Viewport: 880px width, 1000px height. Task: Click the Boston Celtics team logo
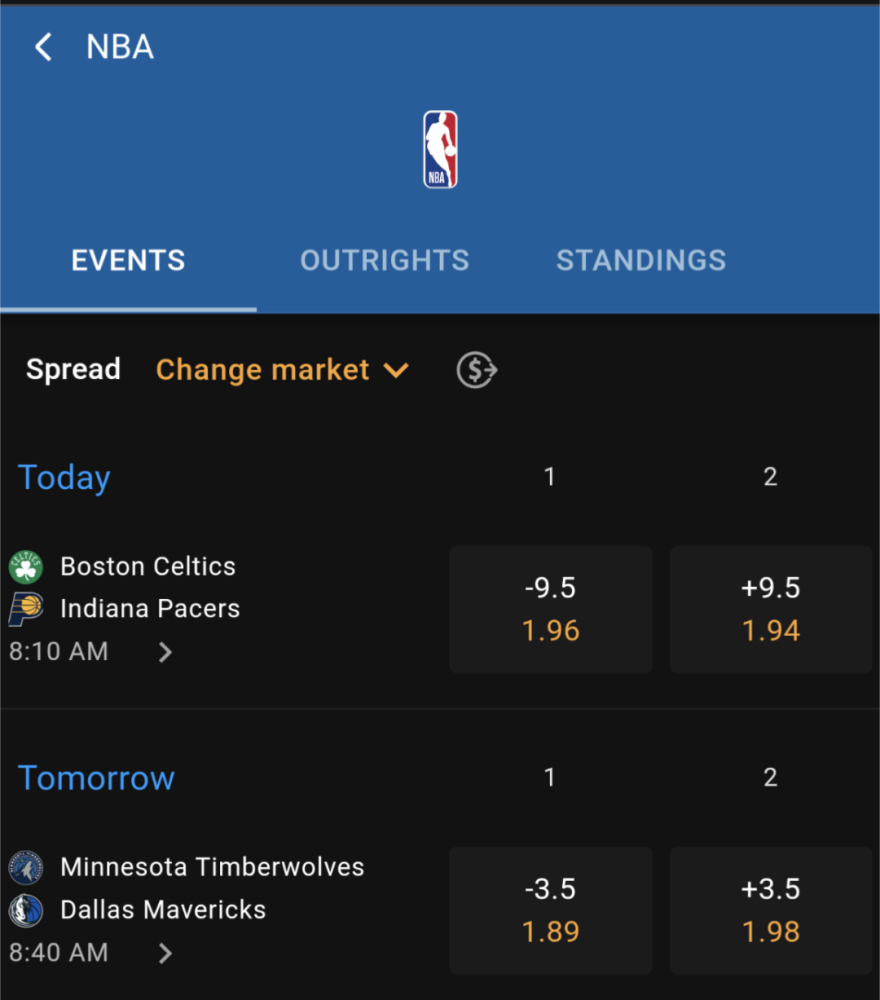(x=26, y=567)
